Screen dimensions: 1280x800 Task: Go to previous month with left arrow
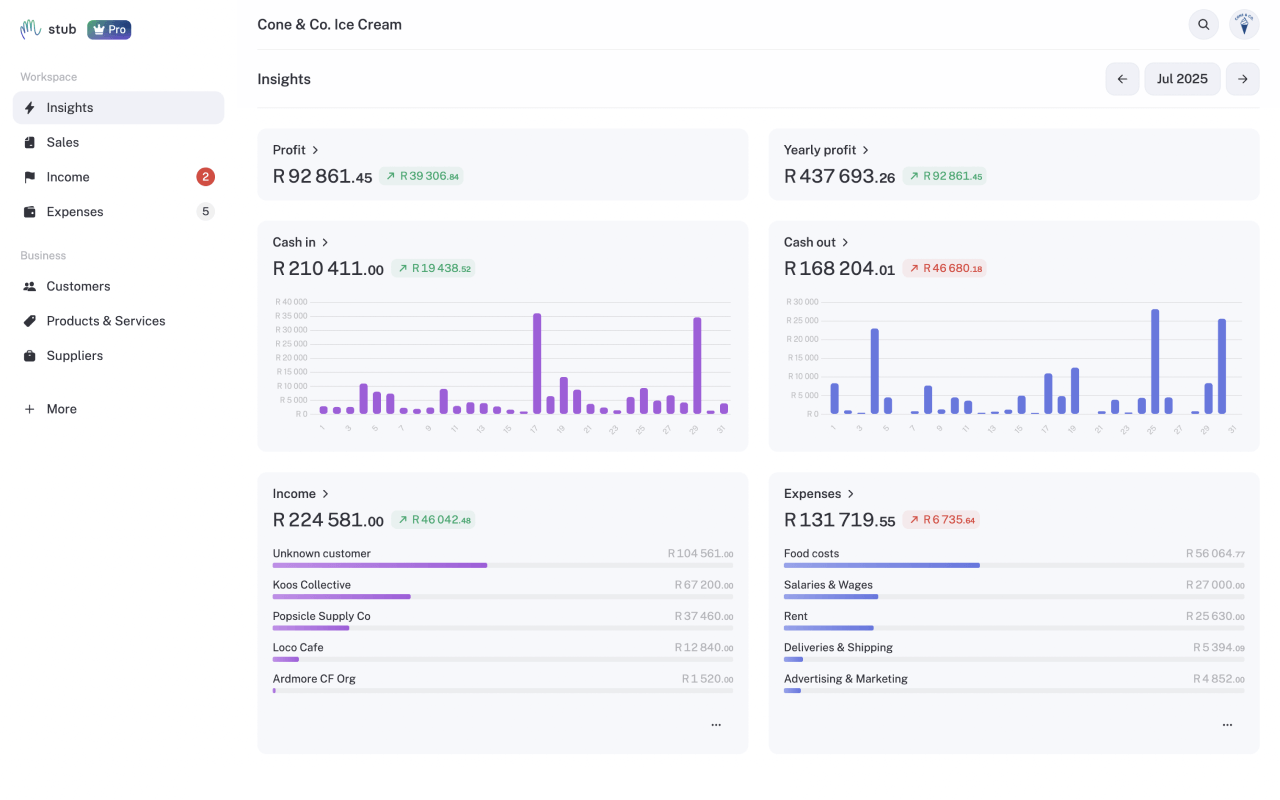(x=1122, y=78)
